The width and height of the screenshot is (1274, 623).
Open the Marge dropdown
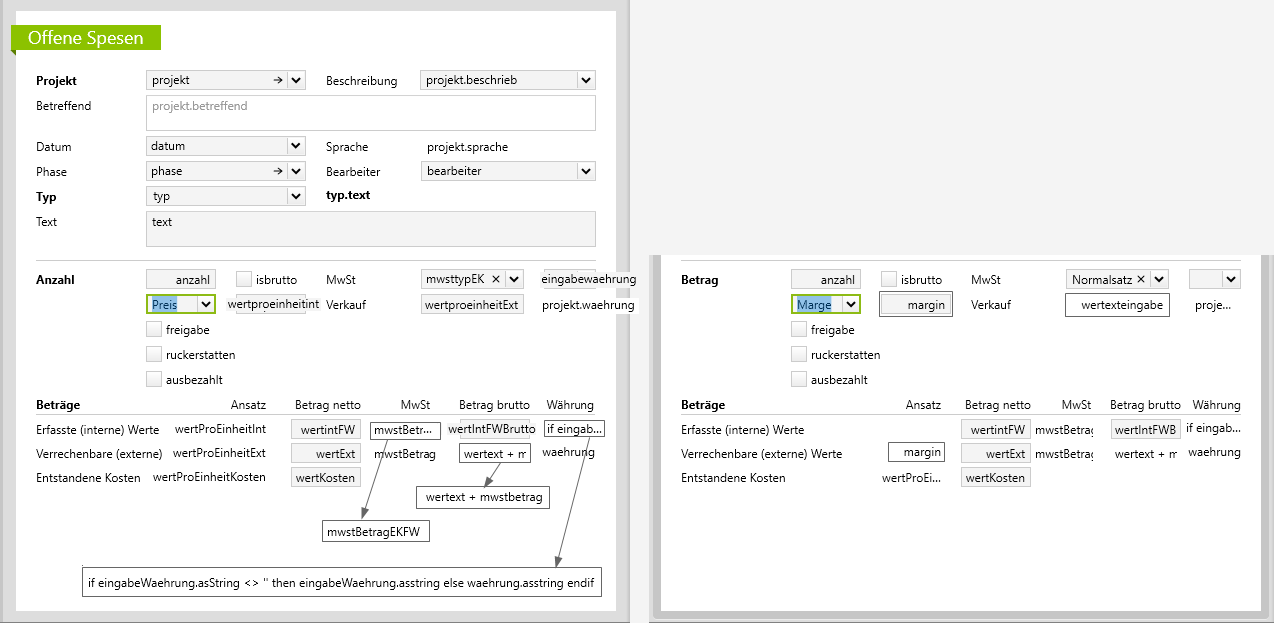[x=851, y=305]
